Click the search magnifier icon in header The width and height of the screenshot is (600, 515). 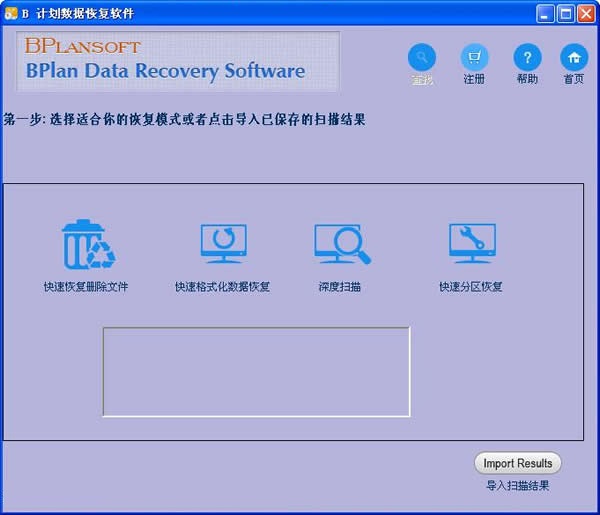[x=422, y=58]
